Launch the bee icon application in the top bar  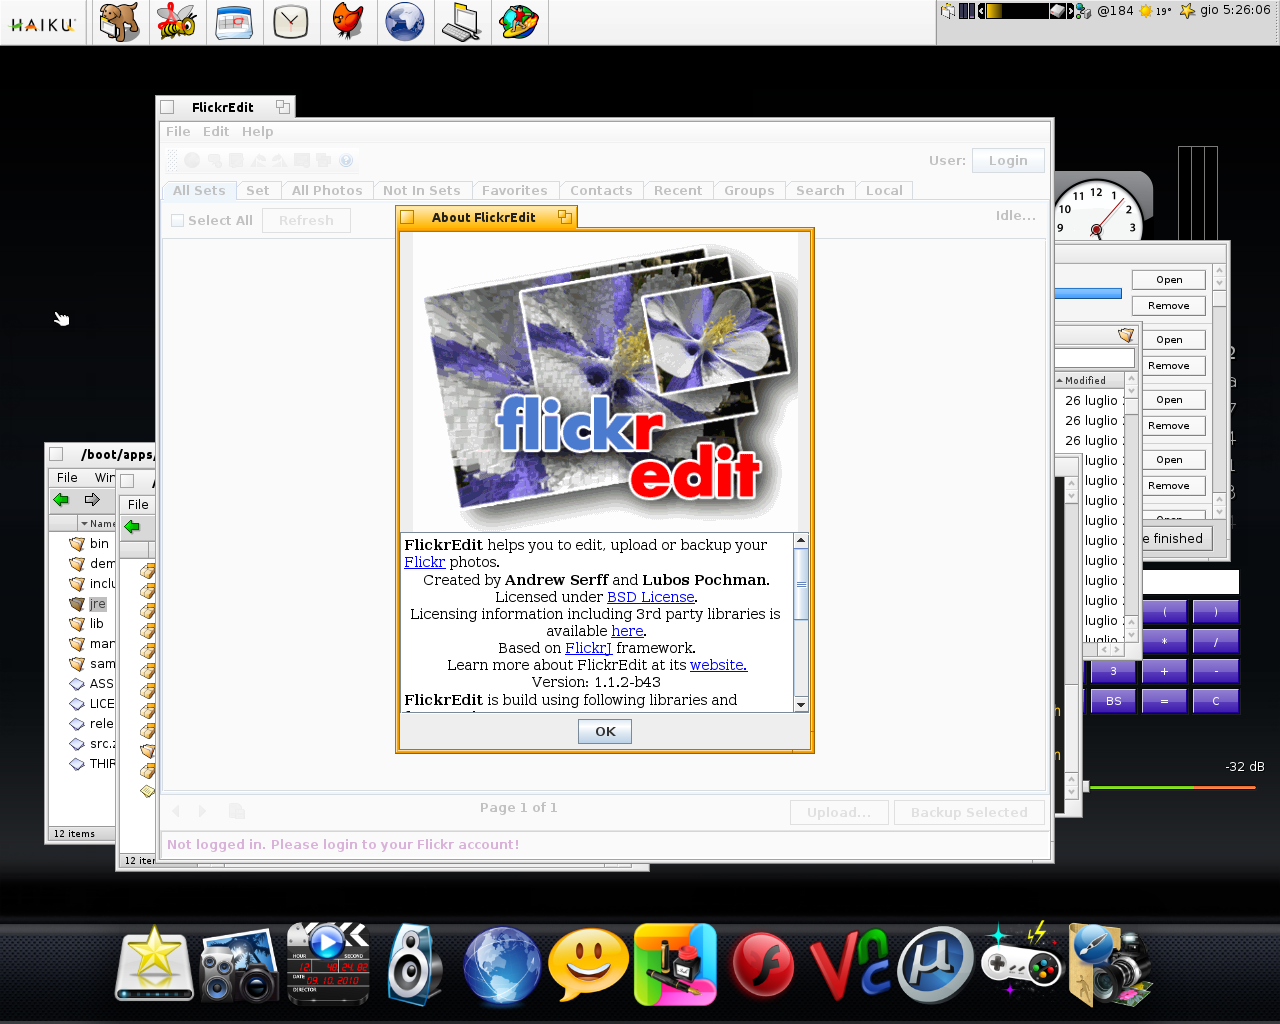pos(177,22)
